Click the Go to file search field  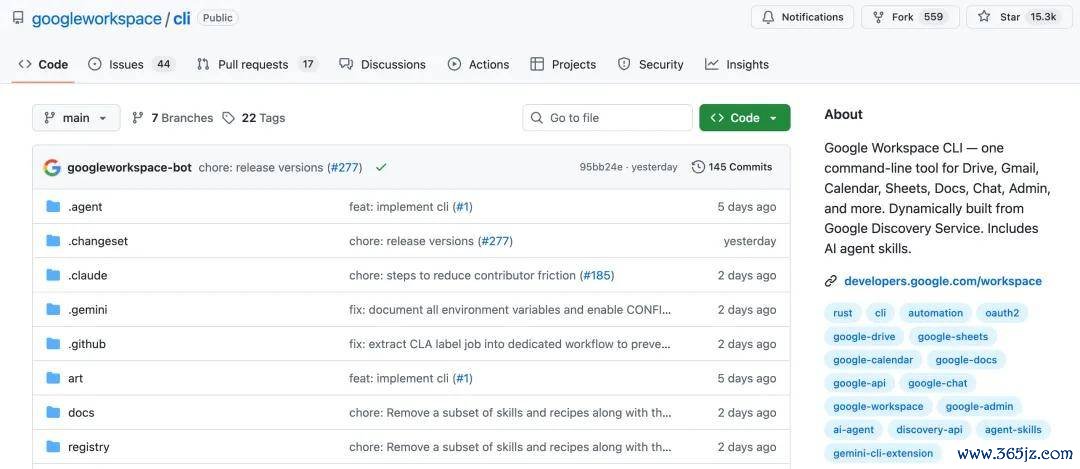tap(608, 118)
